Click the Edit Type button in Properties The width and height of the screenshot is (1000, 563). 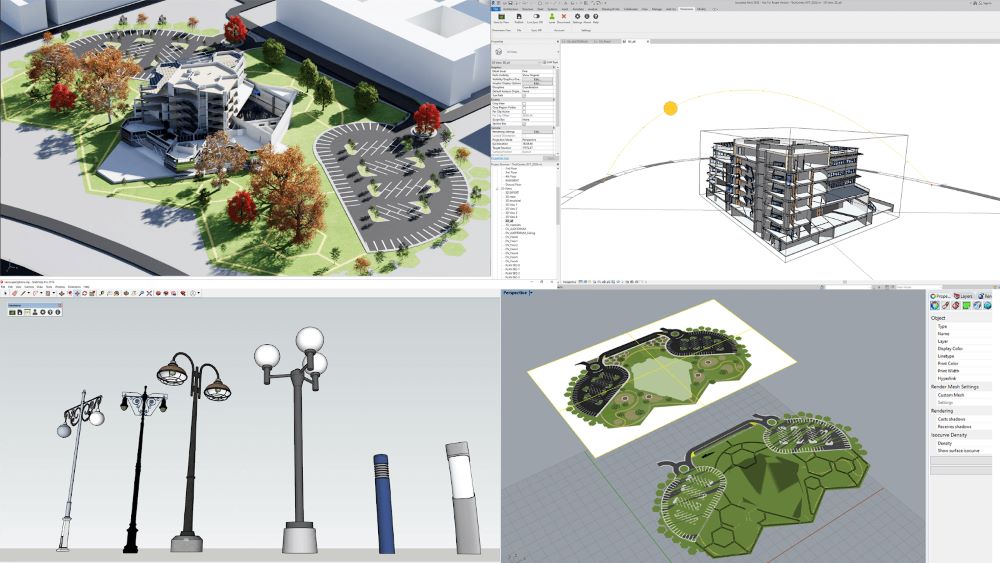click(548, 63)
